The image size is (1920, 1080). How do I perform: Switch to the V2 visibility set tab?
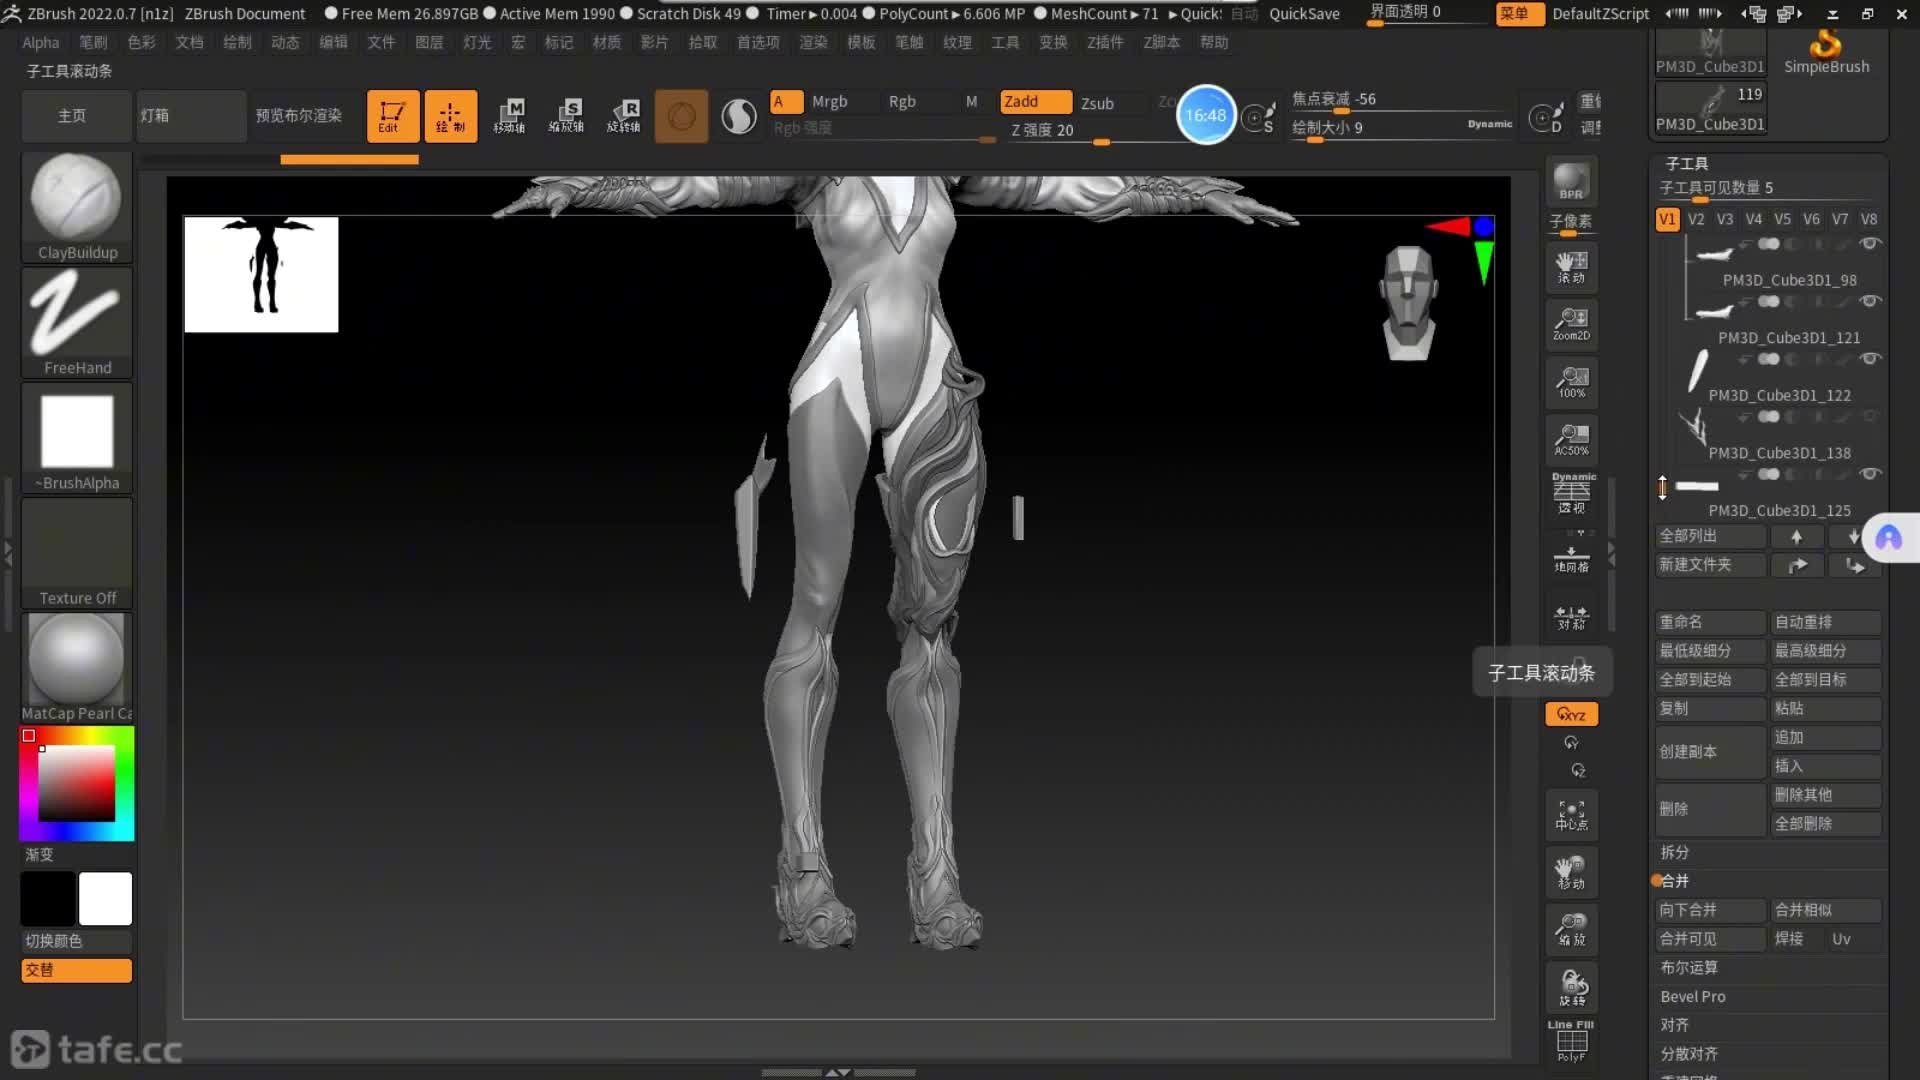click(1696, 219)
